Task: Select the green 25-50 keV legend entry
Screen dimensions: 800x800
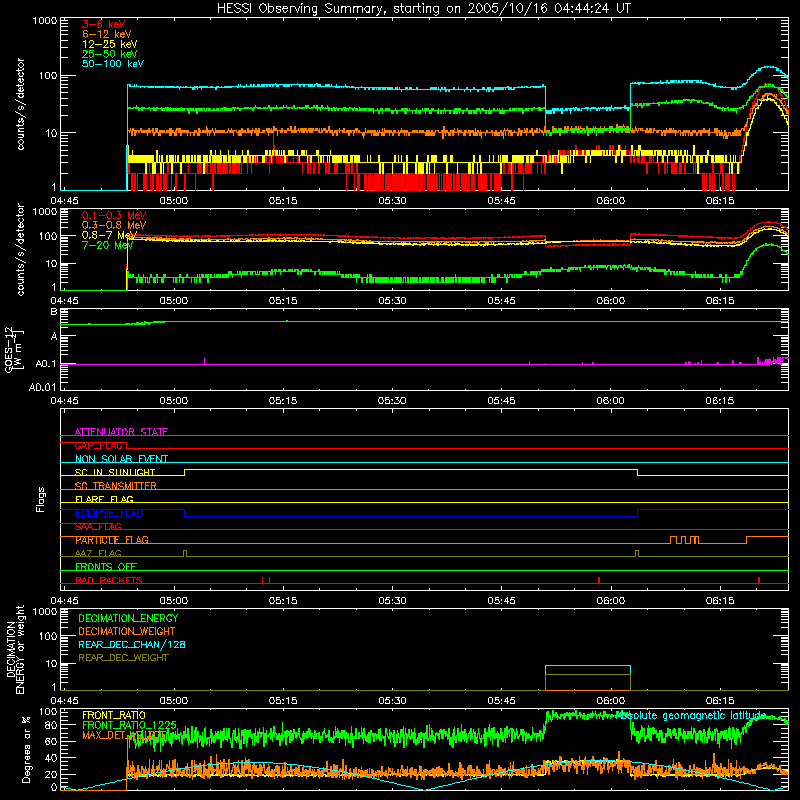Action: (x=110, y=54)
